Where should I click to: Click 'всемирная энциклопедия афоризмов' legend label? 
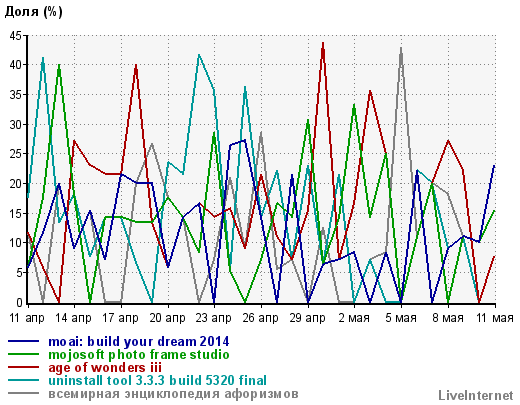coord(173,394)
